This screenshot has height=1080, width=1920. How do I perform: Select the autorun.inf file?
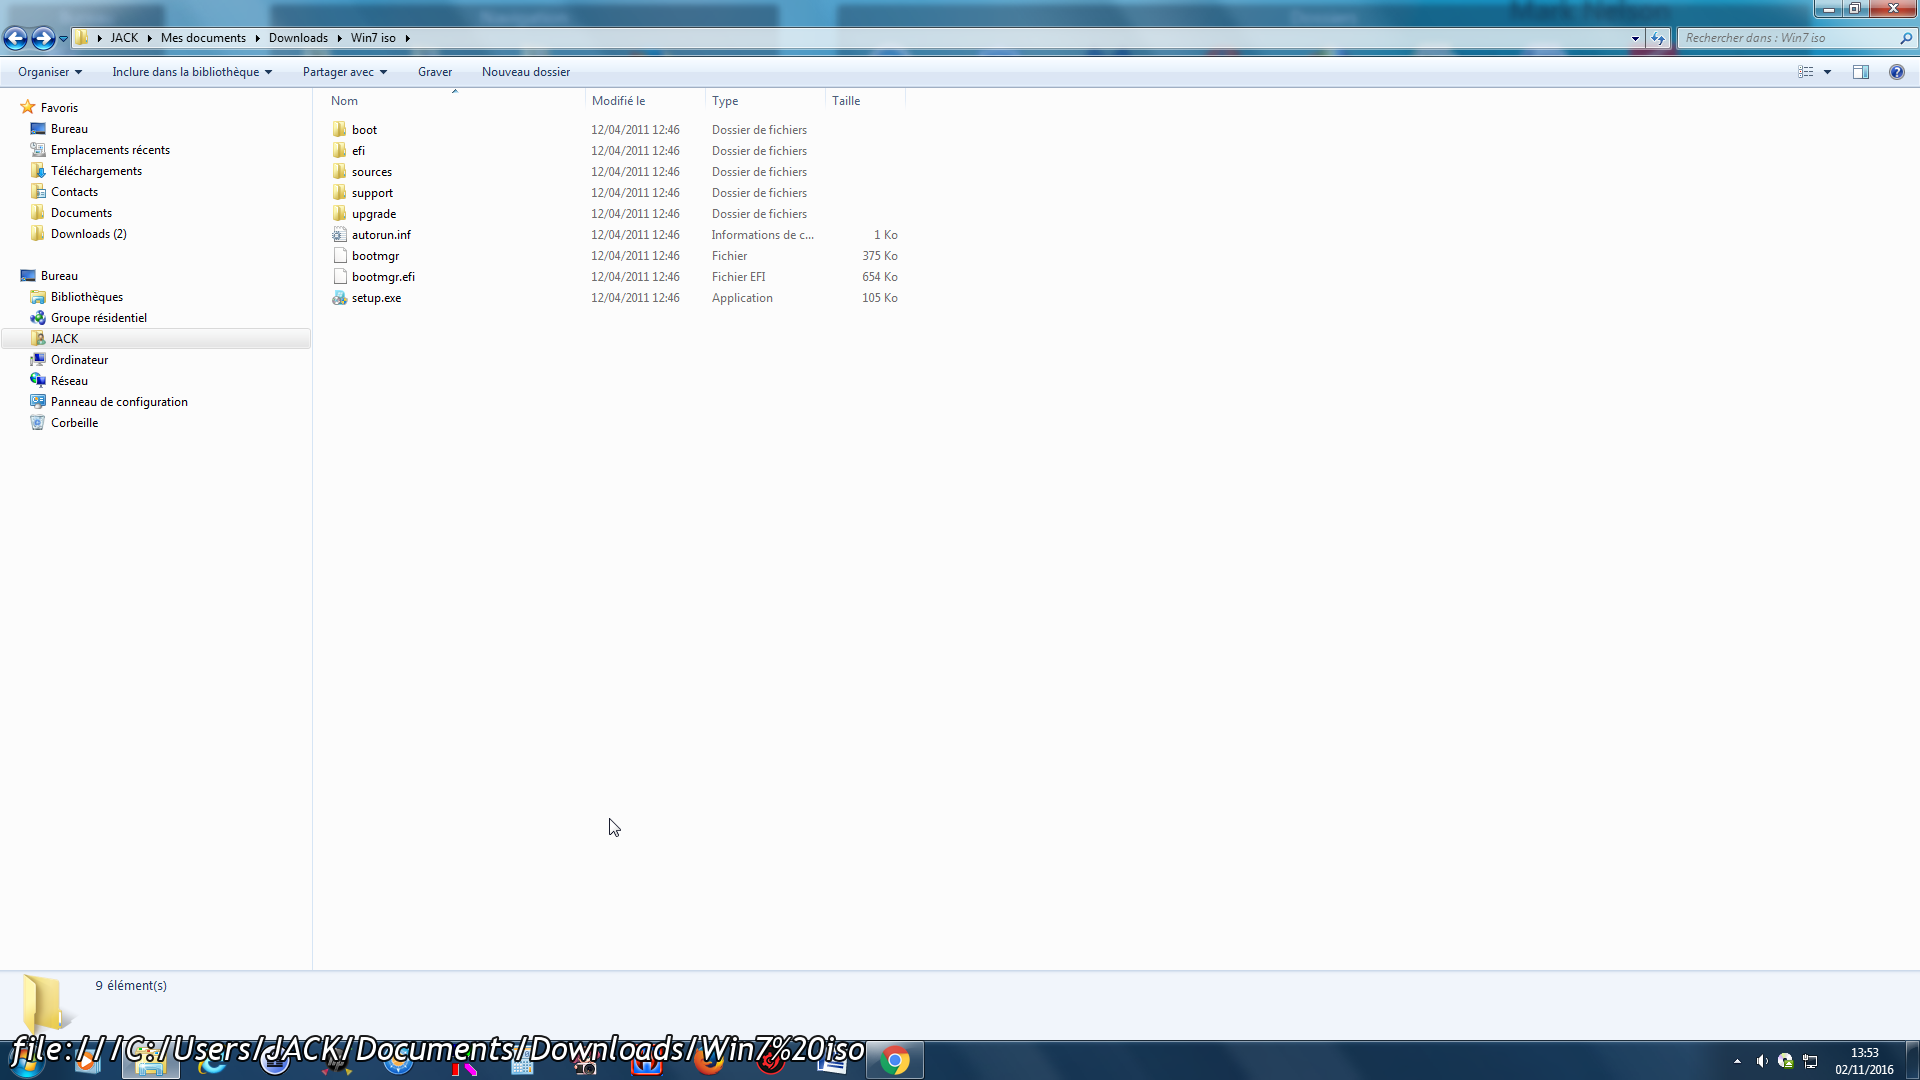click(x=381, y=234)
